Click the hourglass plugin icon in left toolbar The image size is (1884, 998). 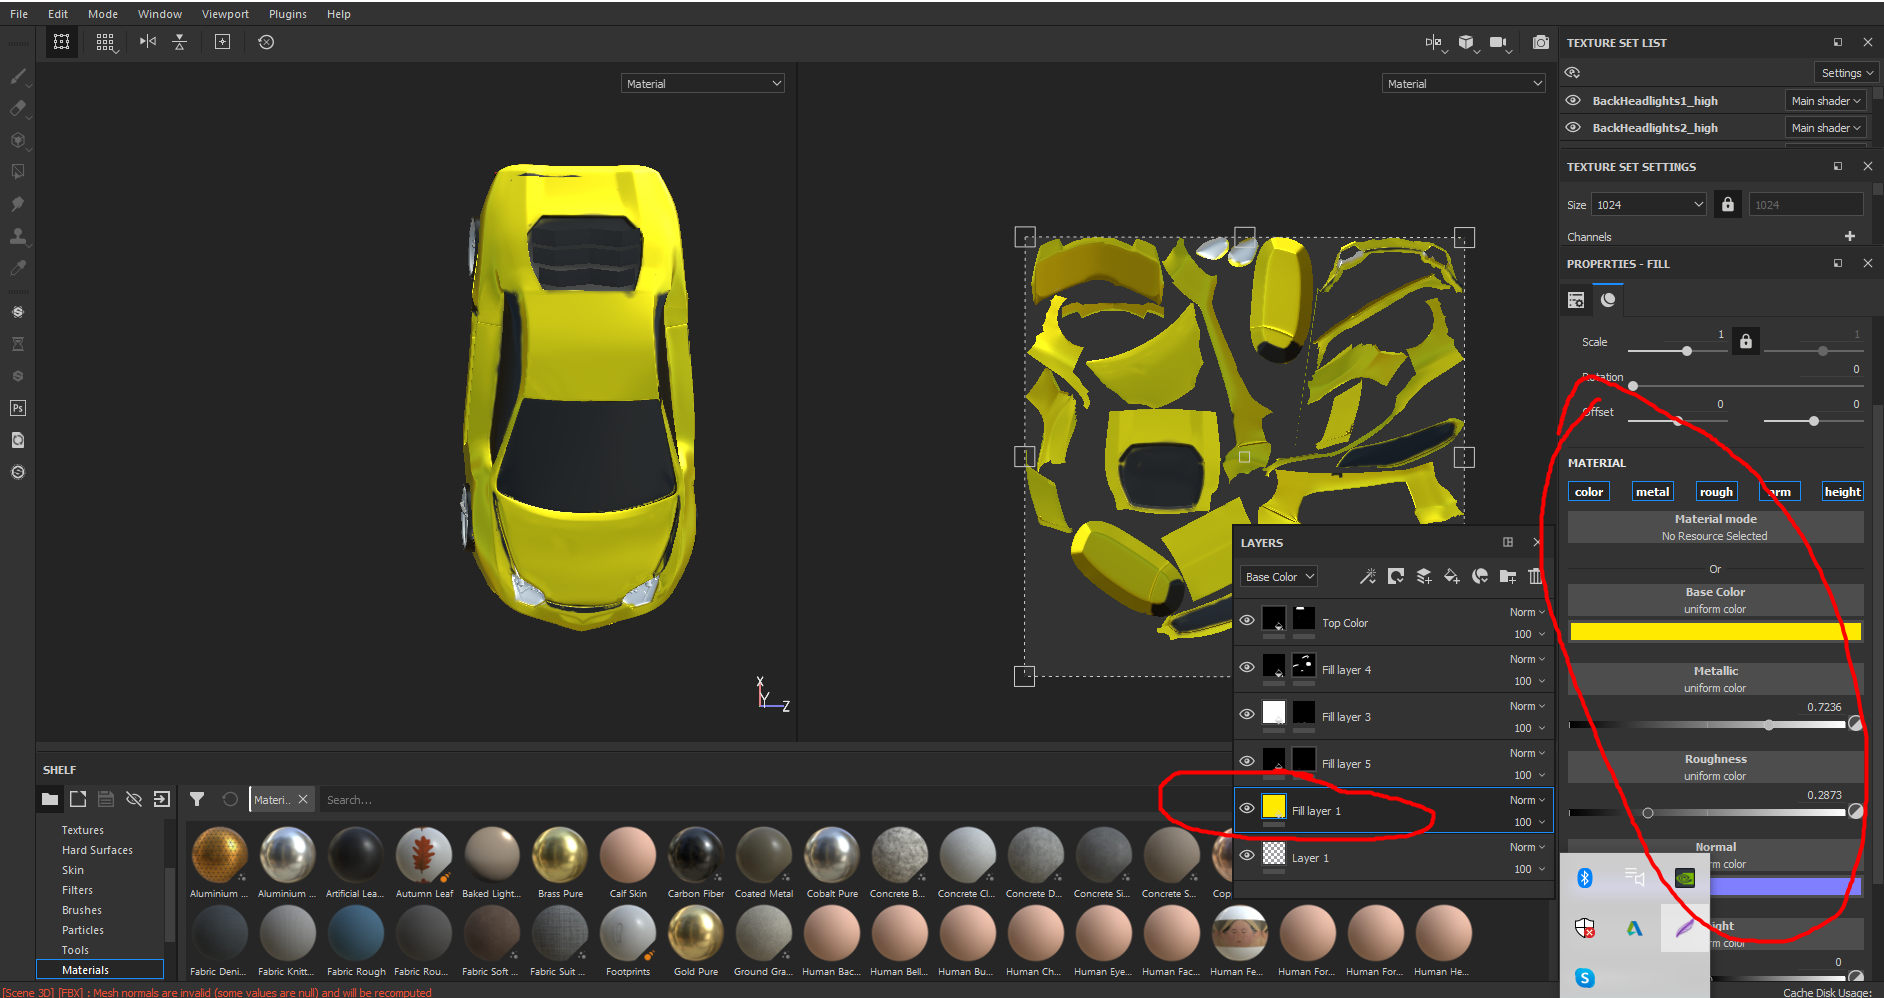(x=18, y=344)
